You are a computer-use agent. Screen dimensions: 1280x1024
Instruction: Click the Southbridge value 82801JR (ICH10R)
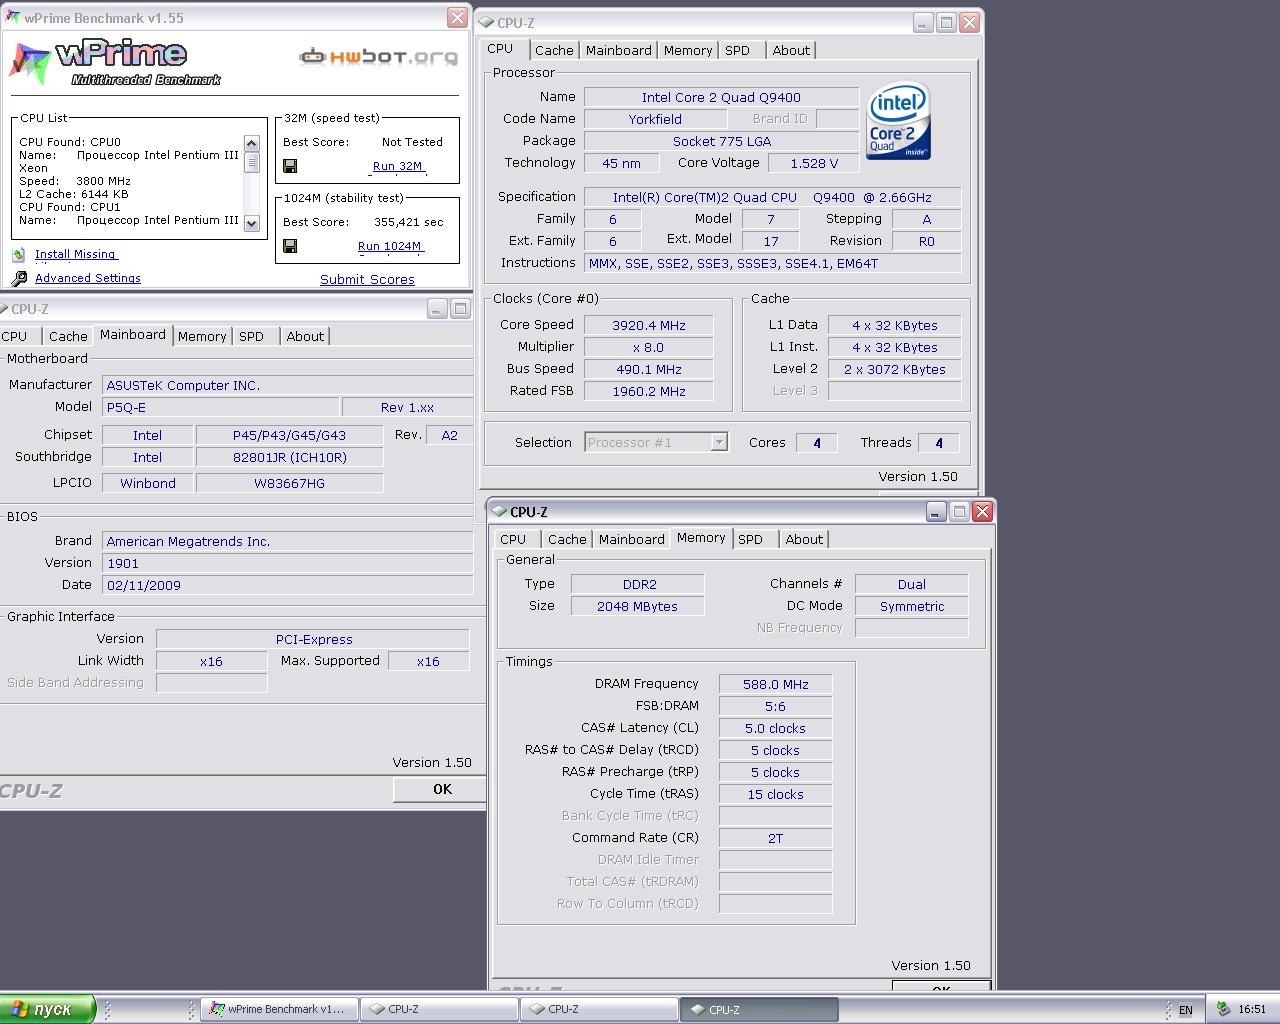pyautogui.click(x=289, y=457)
